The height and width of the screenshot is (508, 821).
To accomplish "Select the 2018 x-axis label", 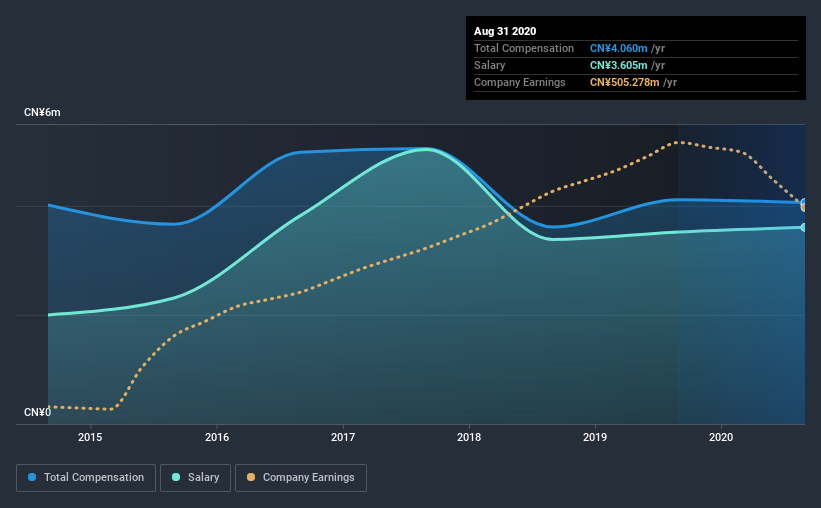I will (469, 437).
